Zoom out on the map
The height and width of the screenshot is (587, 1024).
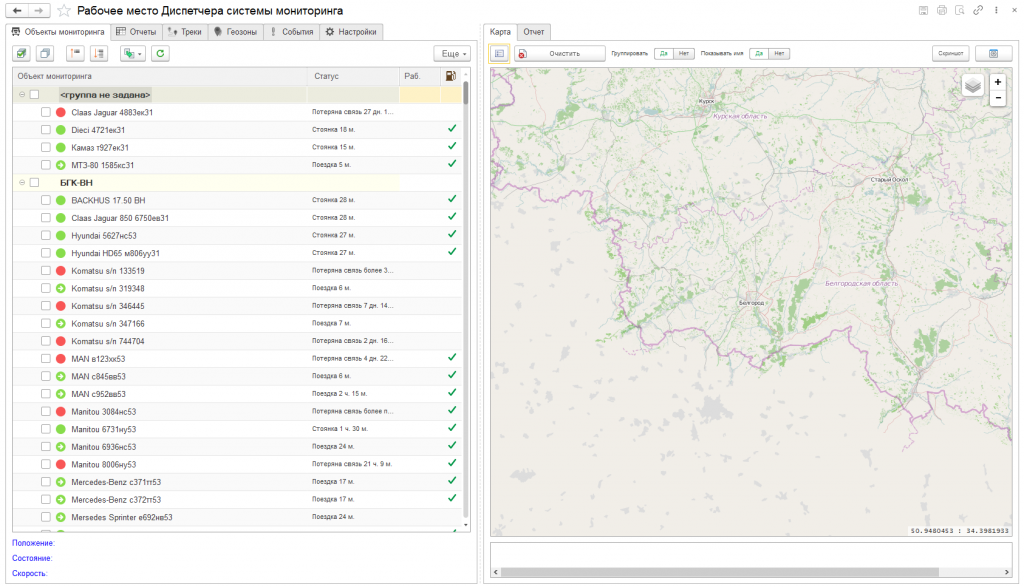(998, 98)
